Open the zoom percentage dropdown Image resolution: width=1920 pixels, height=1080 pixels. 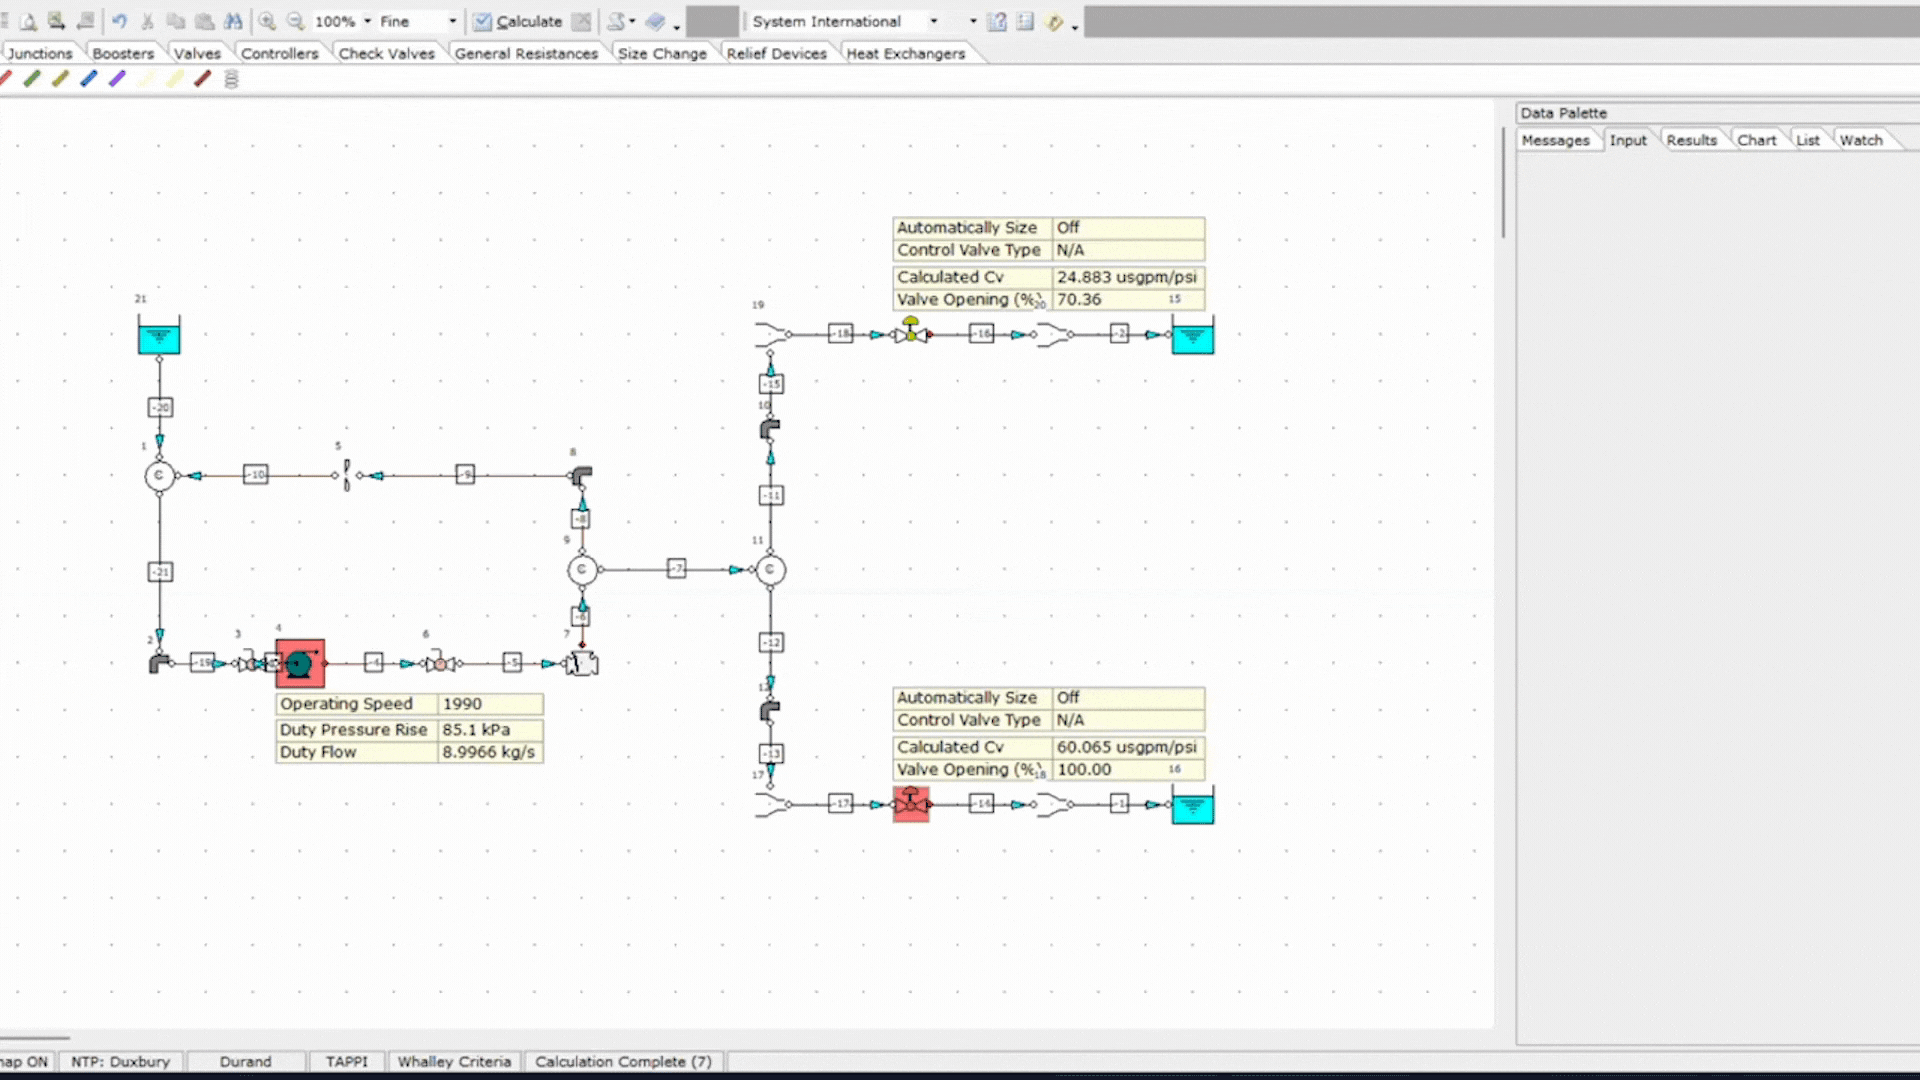point(367,21)
